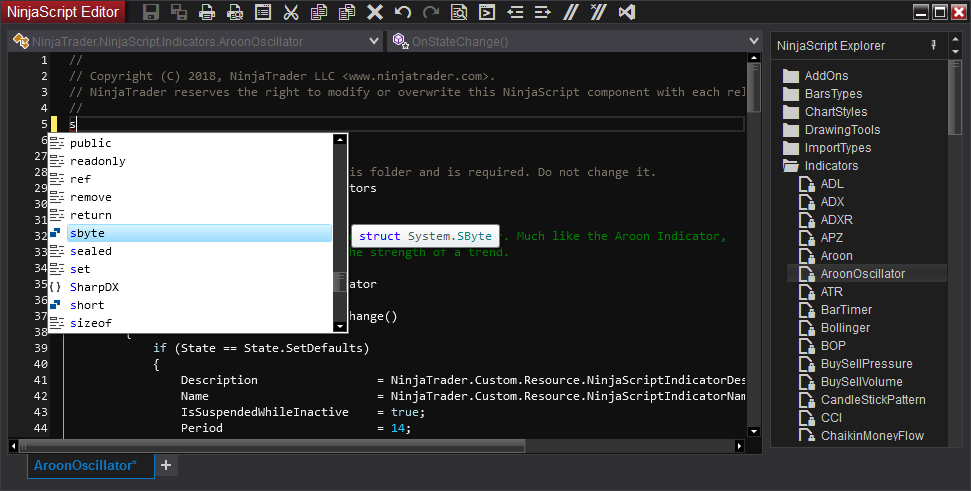This screenshot has width=971, height=491.
Task: Click the autocomplete list's scroll-down arrow
Action: tap(339, 326)
